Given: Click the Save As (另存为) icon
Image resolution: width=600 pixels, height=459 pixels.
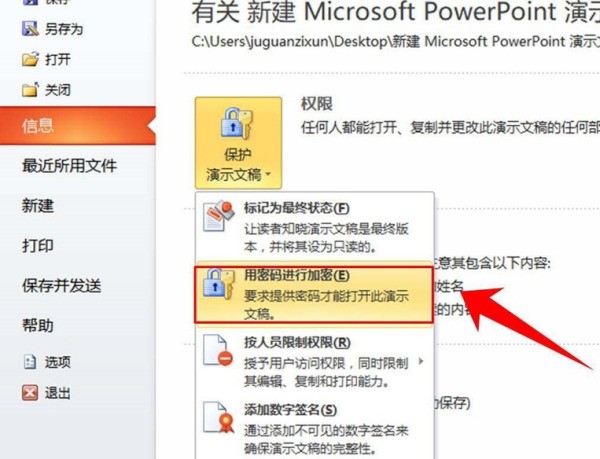Looking at the screenshot, I should [30, 29].
